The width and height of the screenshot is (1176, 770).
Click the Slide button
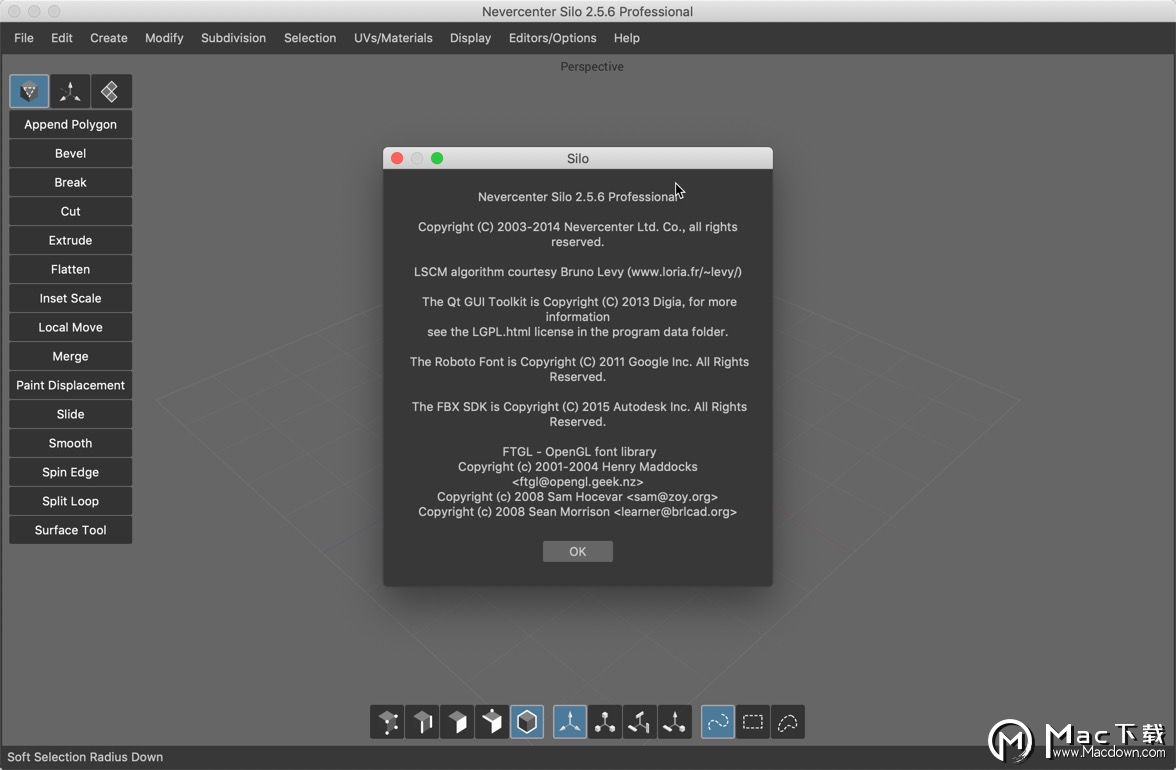pos(70,415)
